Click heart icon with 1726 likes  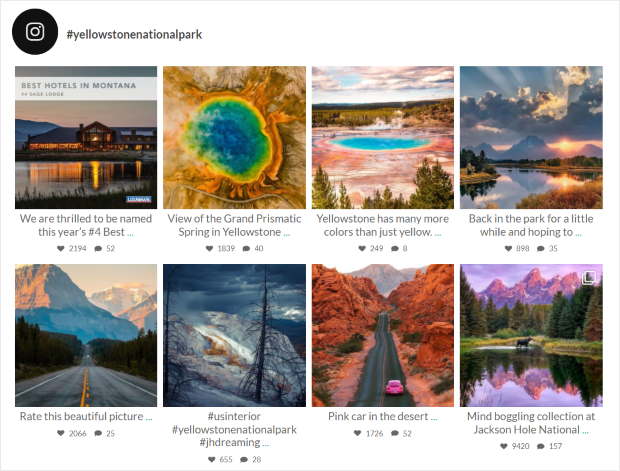pyautogui.click(x=357, y=433)
